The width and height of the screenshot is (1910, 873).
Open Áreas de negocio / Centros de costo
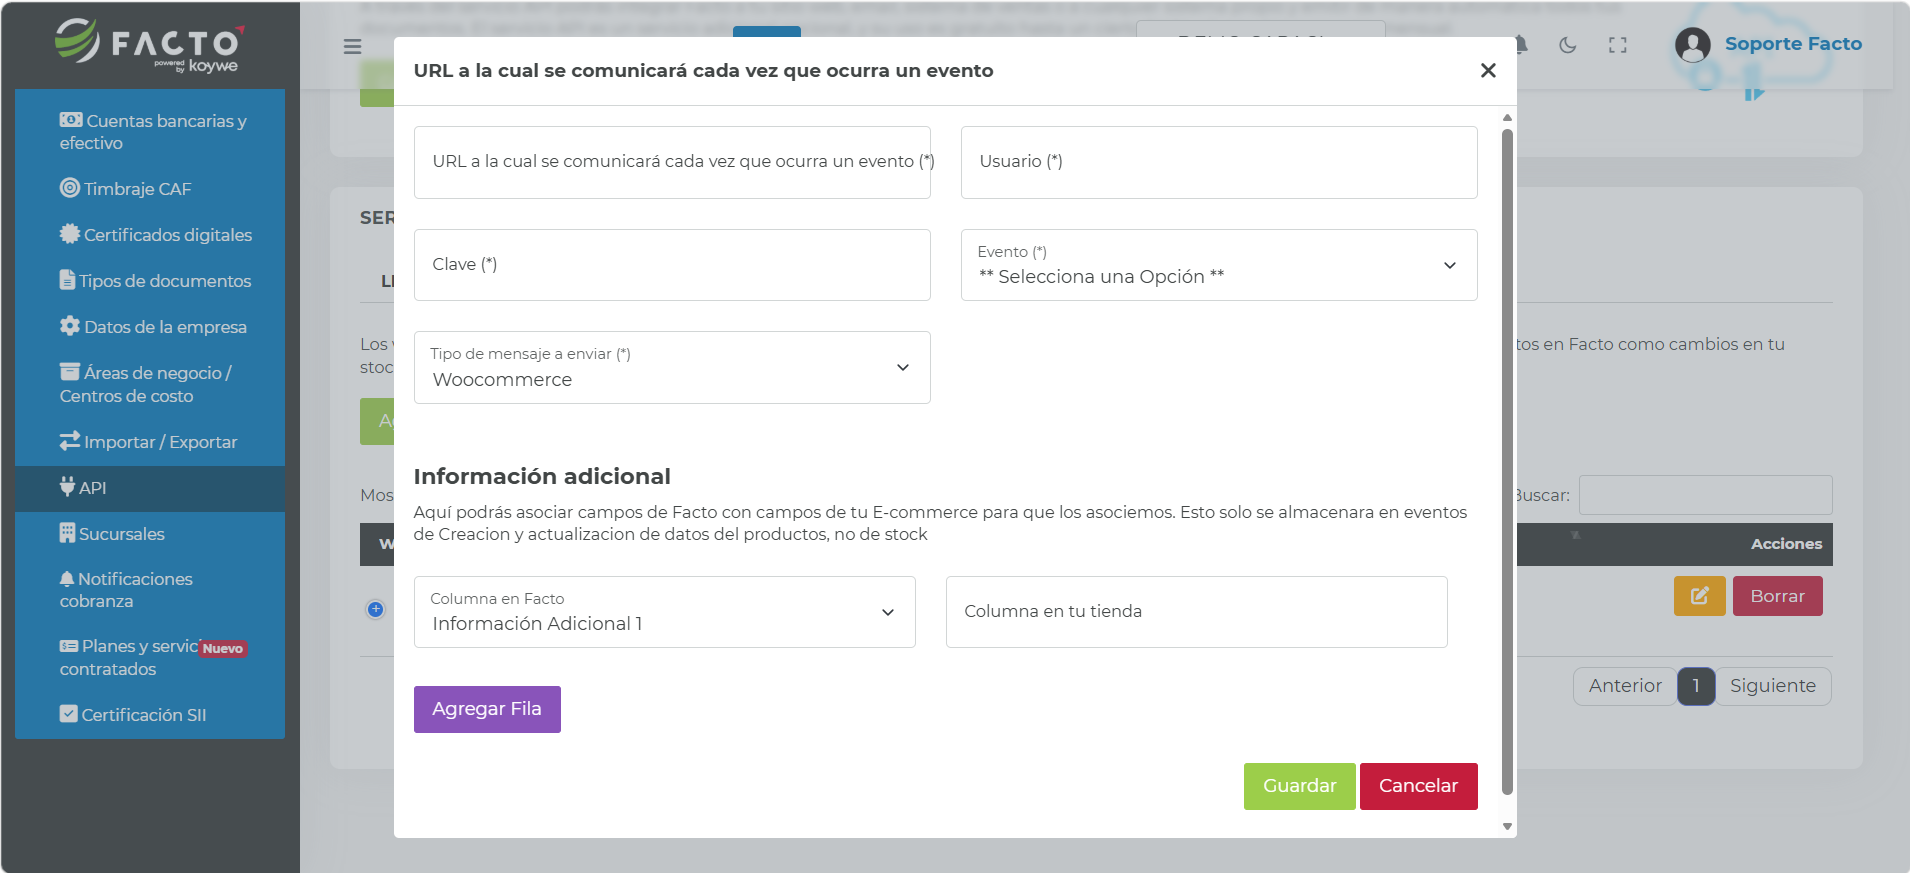pos(150,384)
